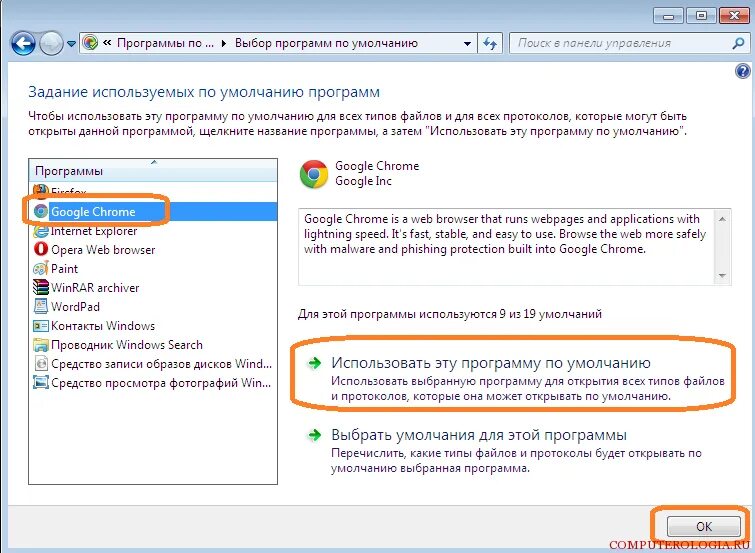Screen dimensions: 755x553
Task: Confirm with the OK button
Action: (x=703, y=527)
